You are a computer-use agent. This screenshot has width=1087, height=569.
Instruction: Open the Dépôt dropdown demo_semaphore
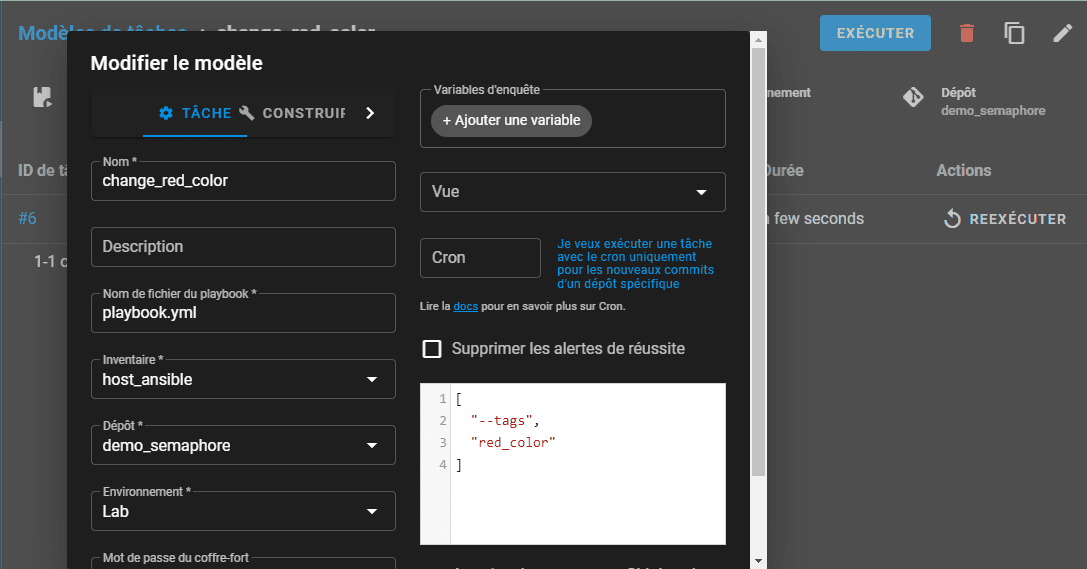pos(243,445)
